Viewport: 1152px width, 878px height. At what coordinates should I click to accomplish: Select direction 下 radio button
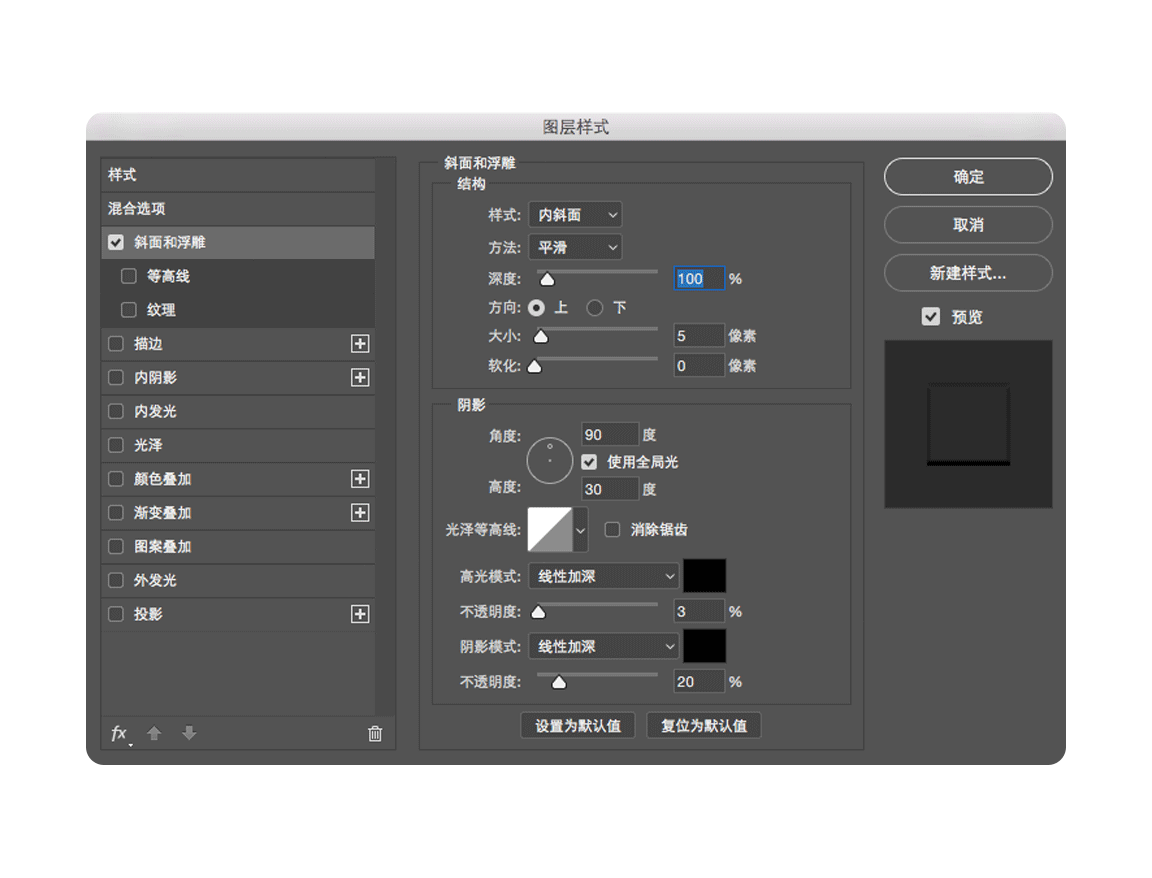click(x=594, y=308)
